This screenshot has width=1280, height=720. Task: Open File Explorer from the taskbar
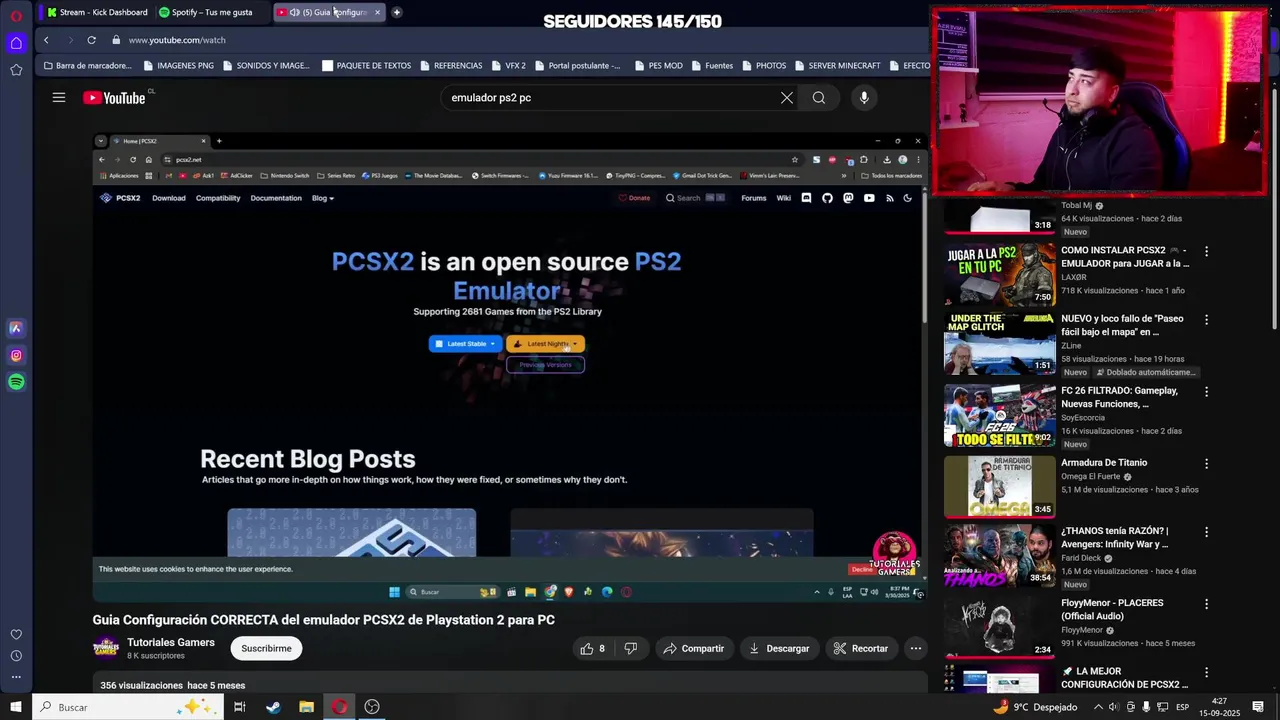tap(306, 707)
